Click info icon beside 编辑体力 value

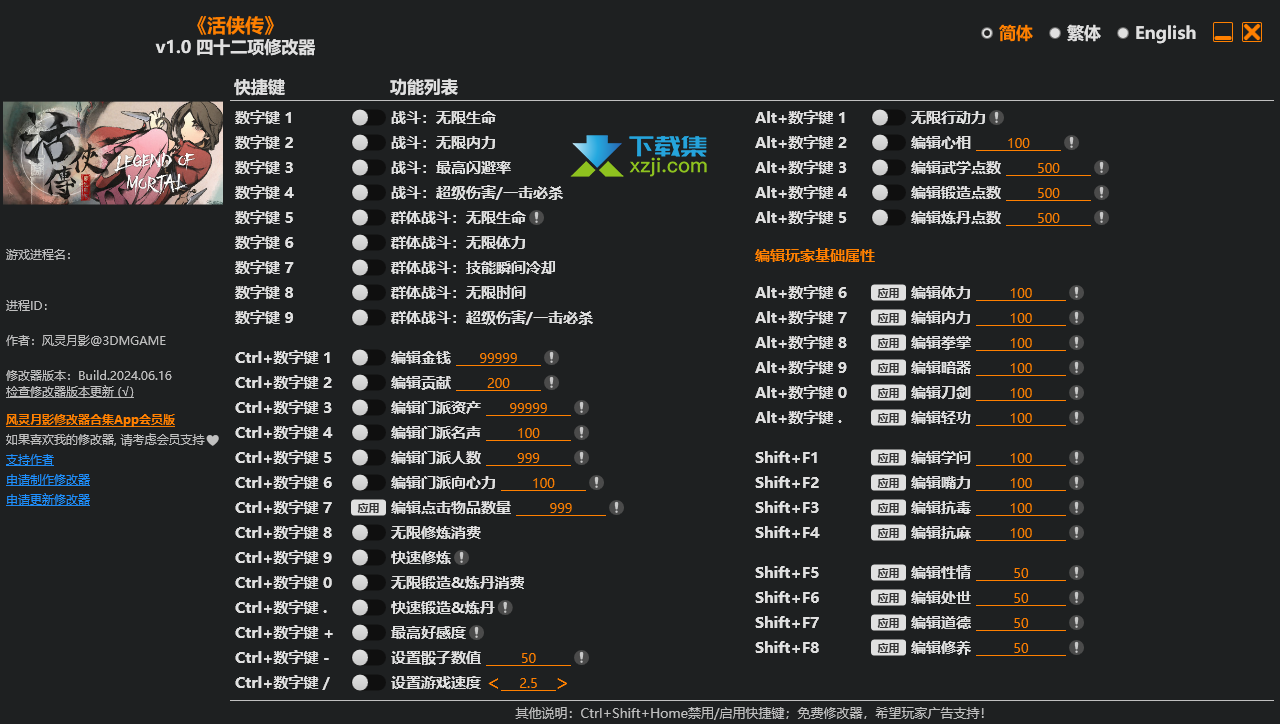(x=1076, y=293)
